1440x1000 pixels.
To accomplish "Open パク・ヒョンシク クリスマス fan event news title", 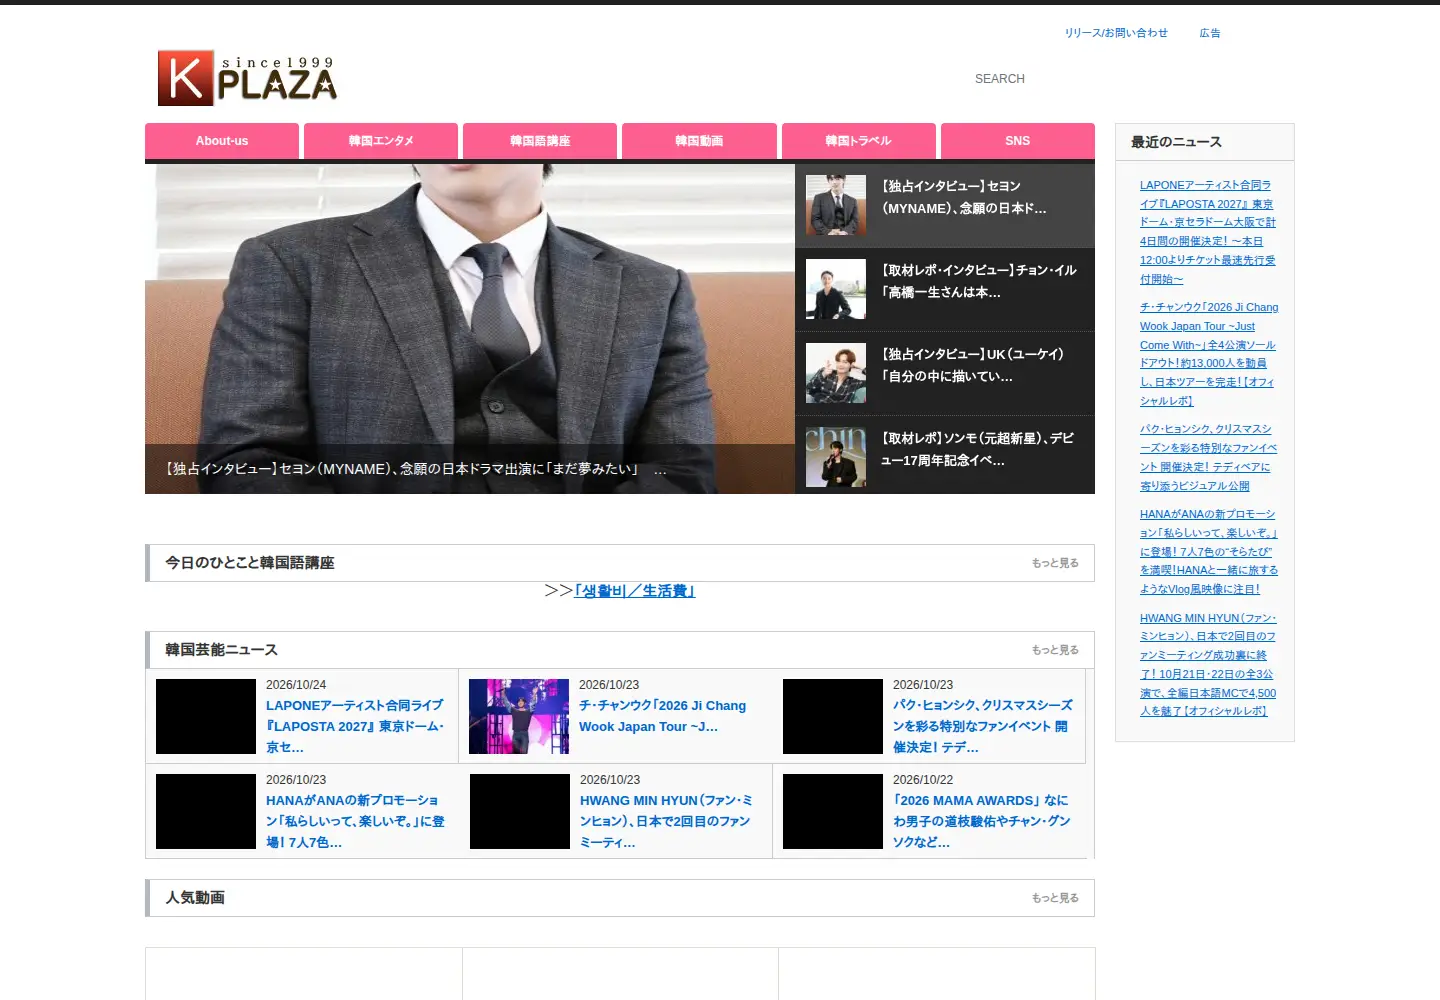I will 983,726.
